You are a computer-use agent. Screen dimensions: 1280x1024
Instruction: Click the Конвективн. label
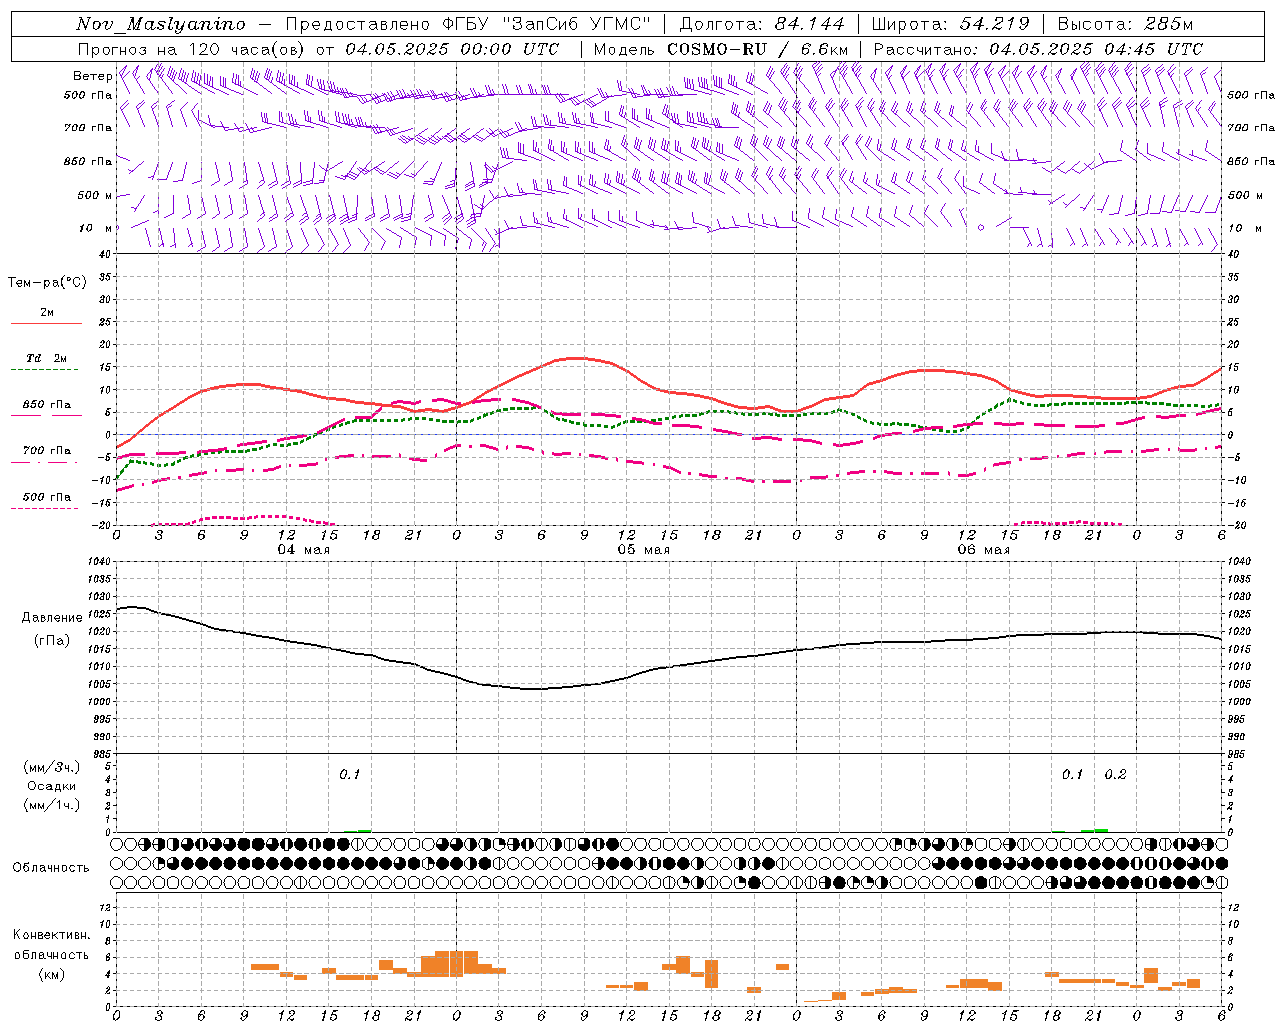click(x=51, y=935)
